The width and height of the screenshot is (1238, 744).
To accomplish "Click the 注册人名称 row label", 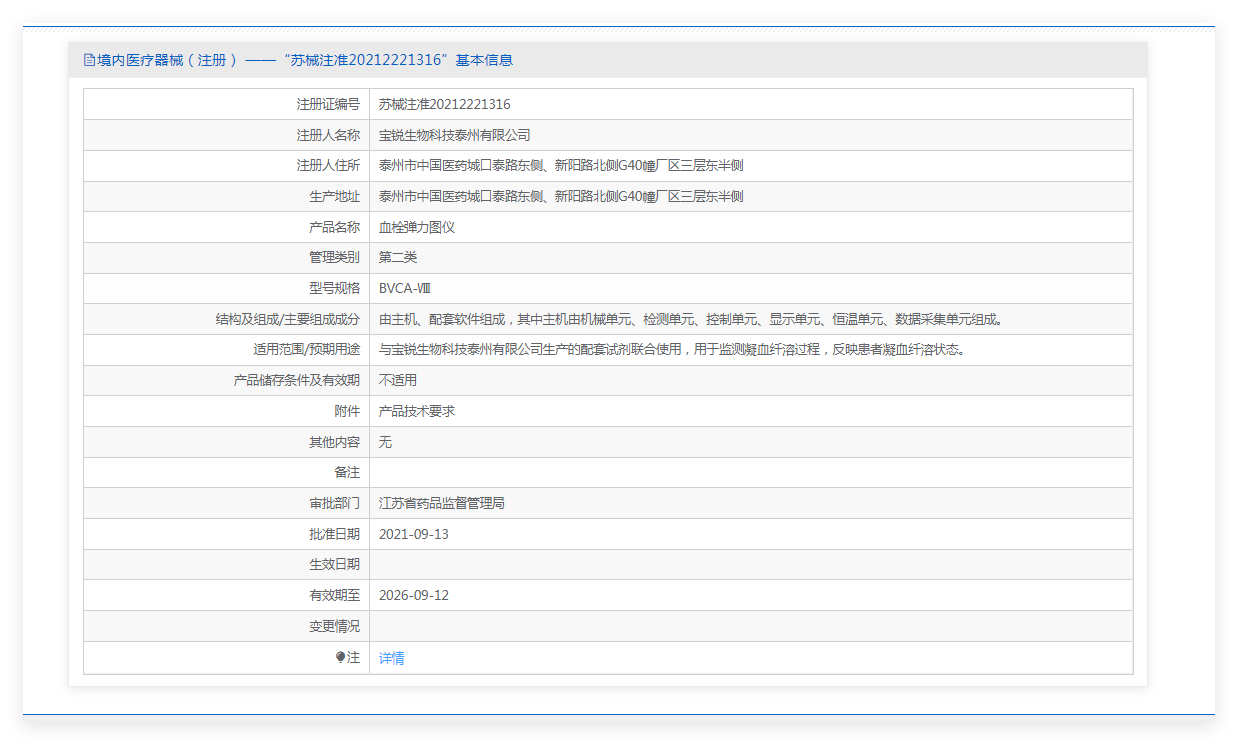I will 328,135.
